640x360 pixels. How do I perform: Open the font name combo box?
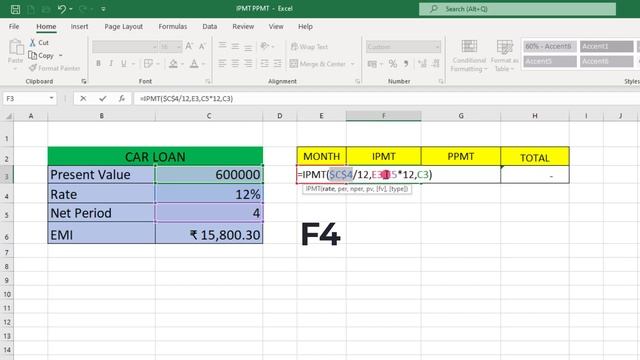[125, 47]
